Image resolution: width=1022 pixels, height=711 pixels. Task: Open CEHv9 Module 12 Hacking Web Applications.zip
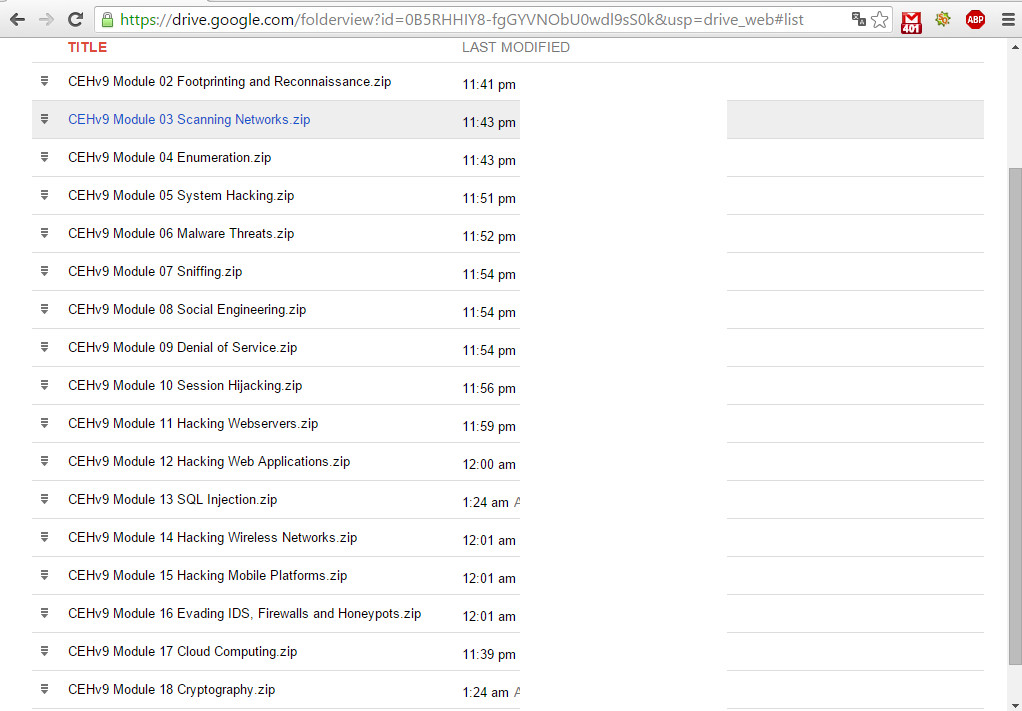209,461
